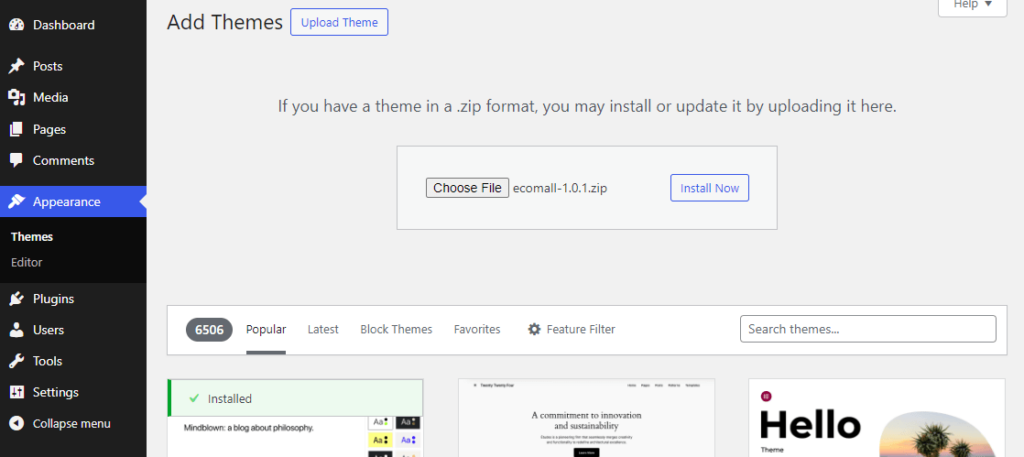The image size is (1024, 457).
Task: Open the Dashboard menu item
Action: point(73,25)
